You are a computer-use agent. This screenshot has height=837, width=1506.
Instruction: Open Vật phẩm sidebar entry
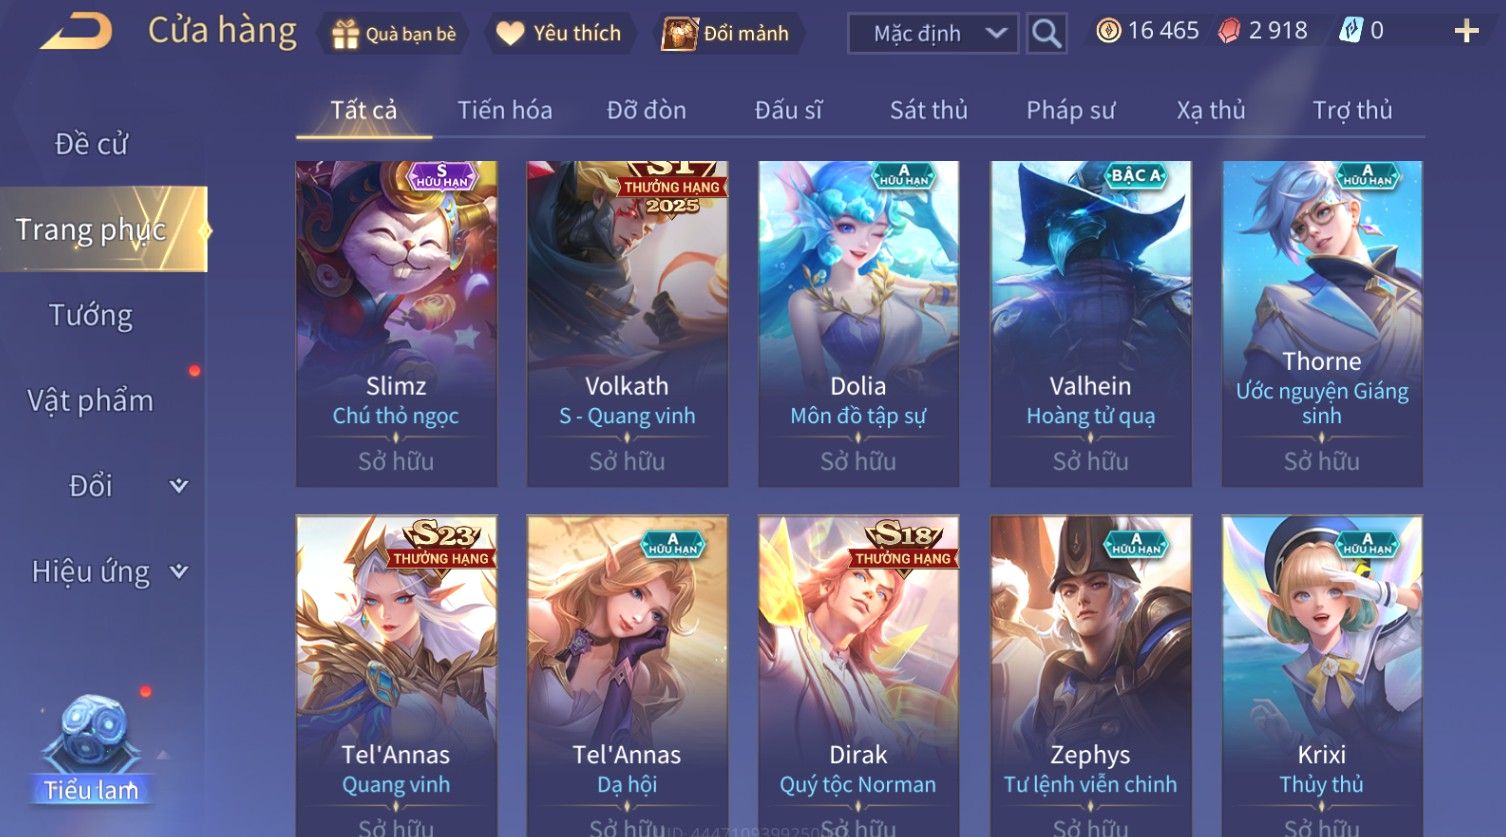pos(91,401)
